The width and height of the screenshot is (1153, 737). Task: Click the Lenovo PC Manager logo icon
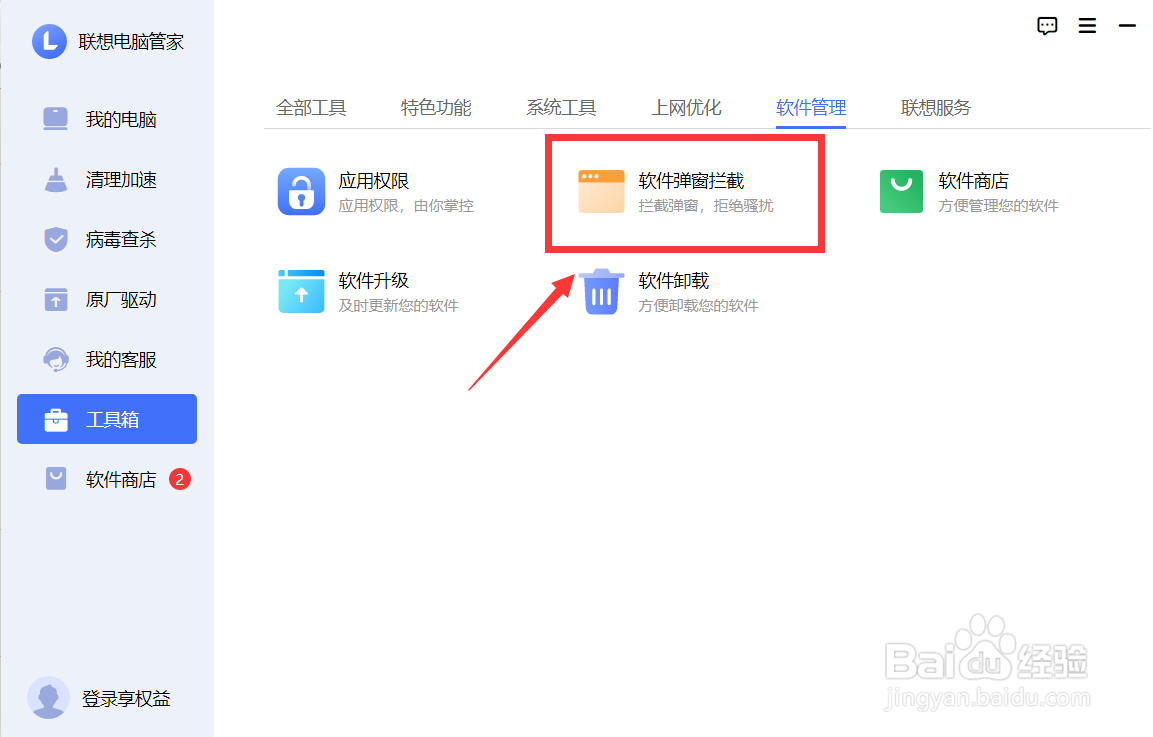tap(49, 41)
